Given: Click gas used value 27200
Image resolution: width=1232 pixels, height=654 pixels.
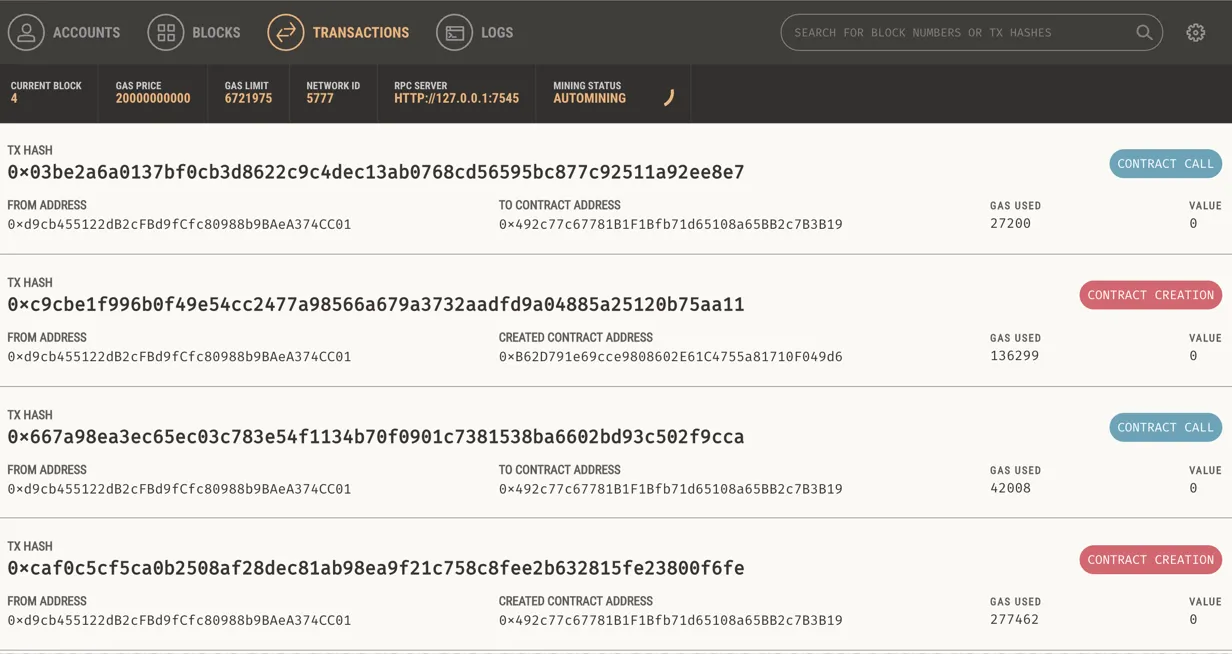Looking at the screenshot, I should tap(1010, 224).
